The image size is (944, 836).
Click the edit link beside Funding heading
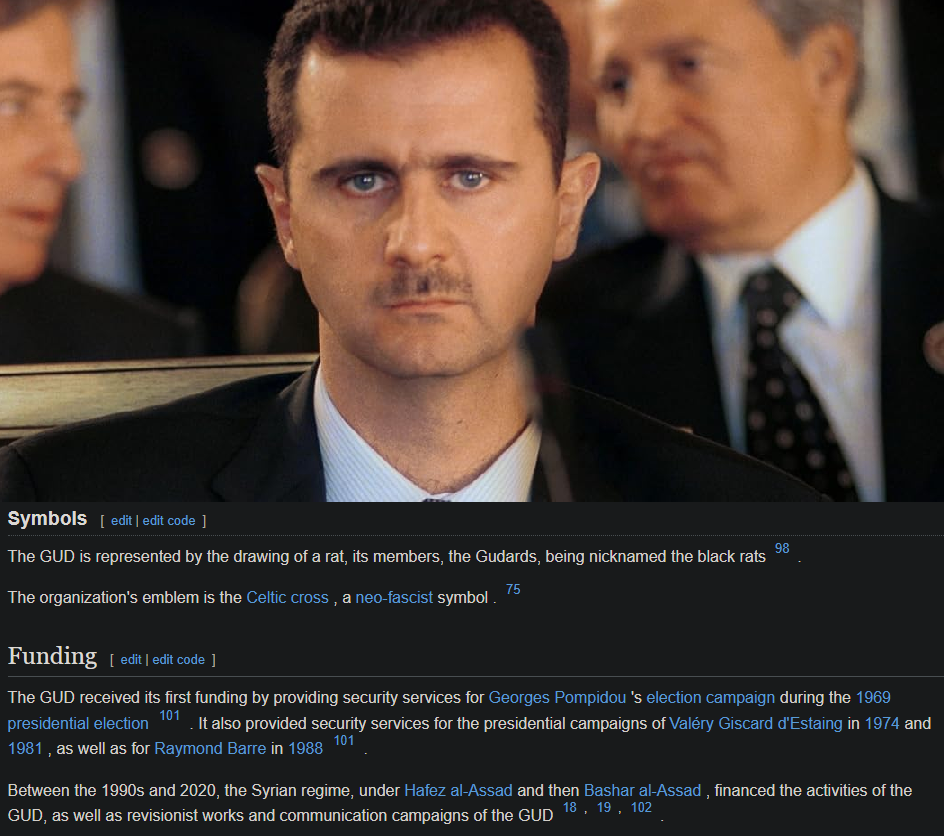(x=131, y=660)
